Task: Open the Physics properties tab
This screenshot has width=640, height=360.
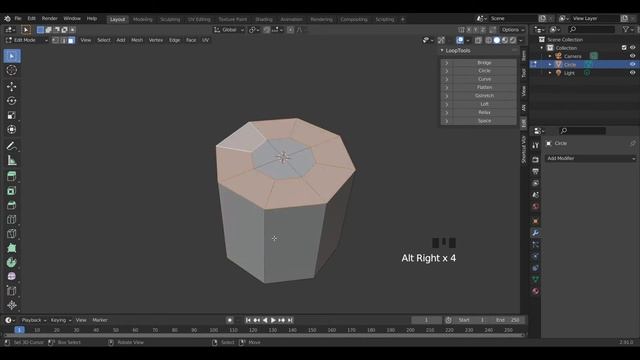Action: point(536,256)
